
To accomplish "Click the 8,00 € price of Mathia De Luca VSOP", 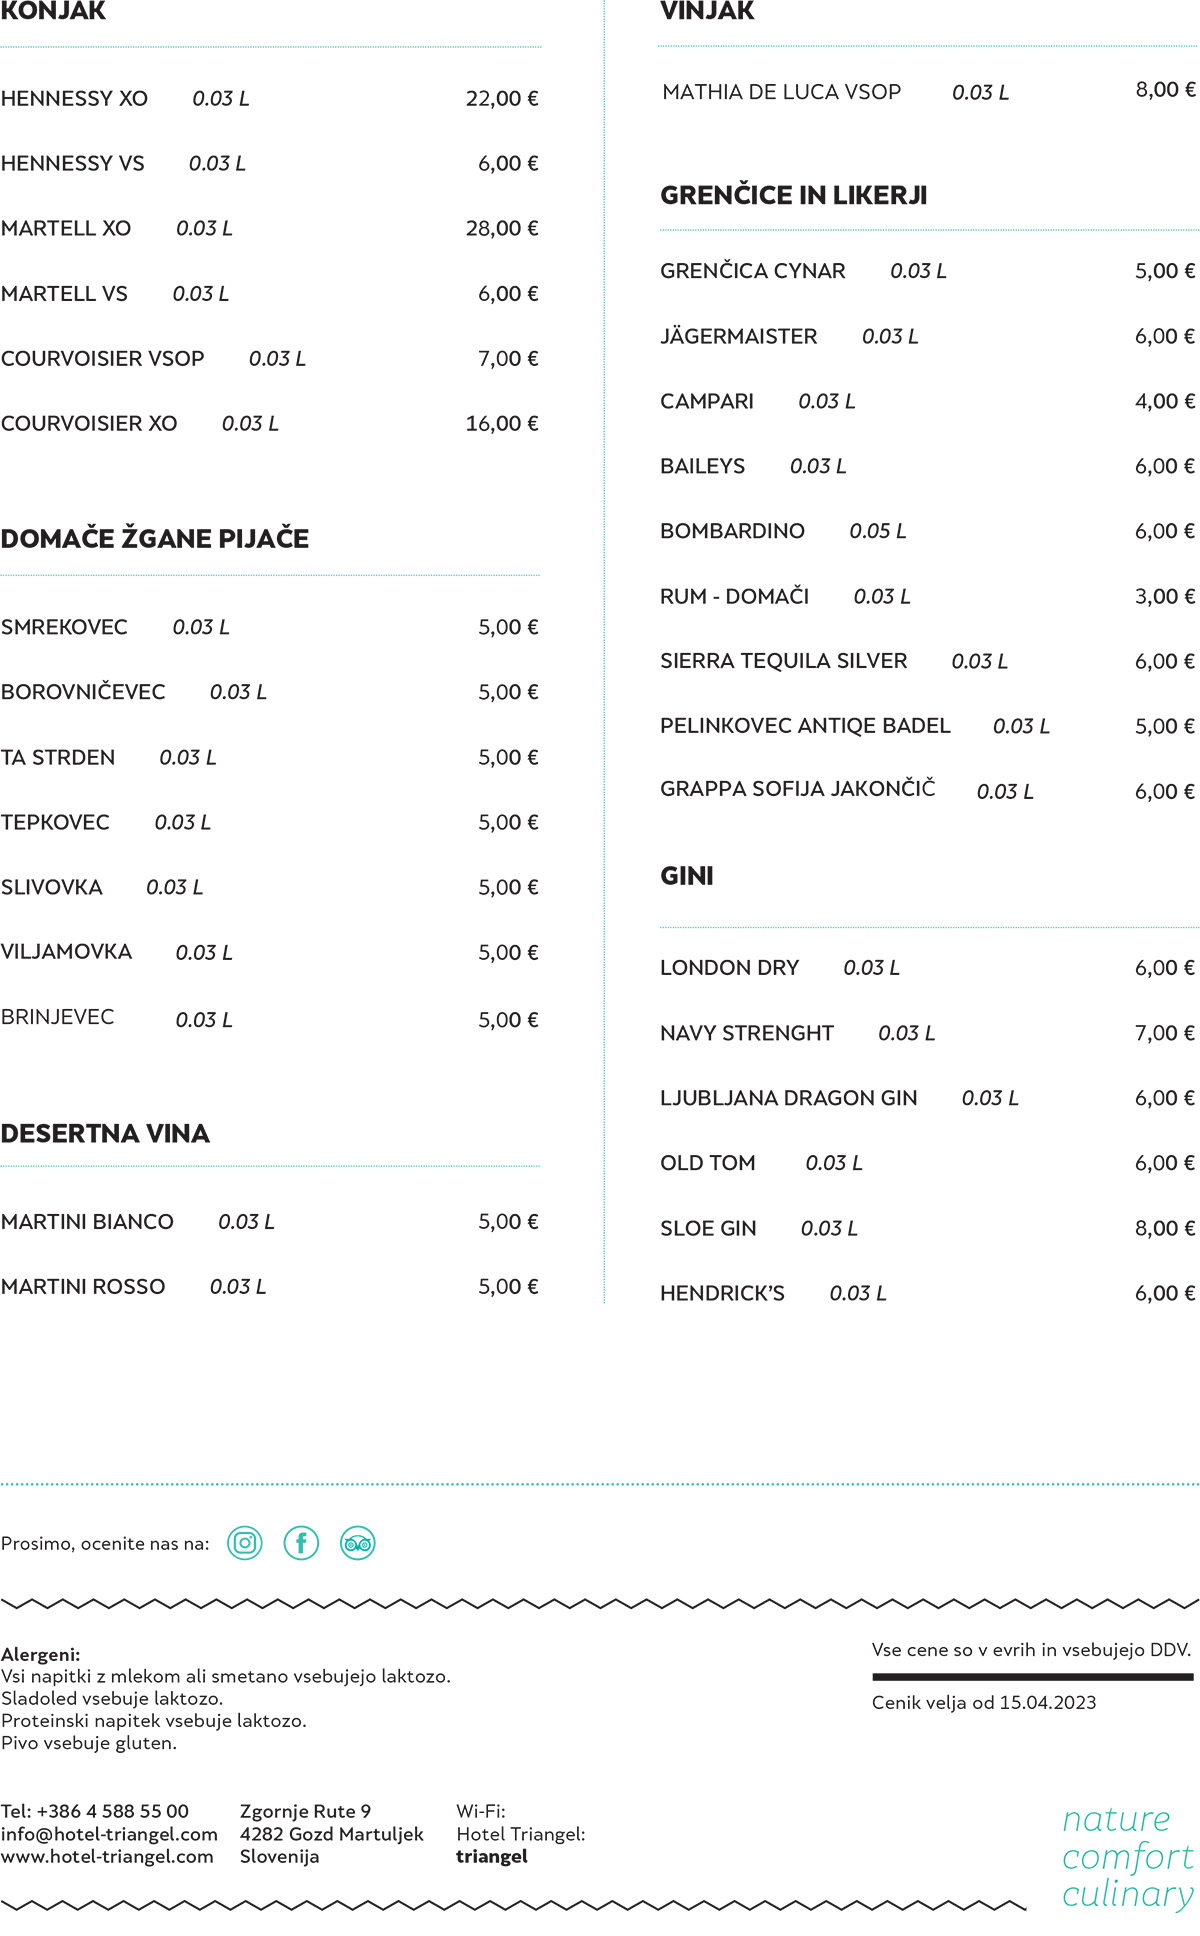I will pos(1165,90).
